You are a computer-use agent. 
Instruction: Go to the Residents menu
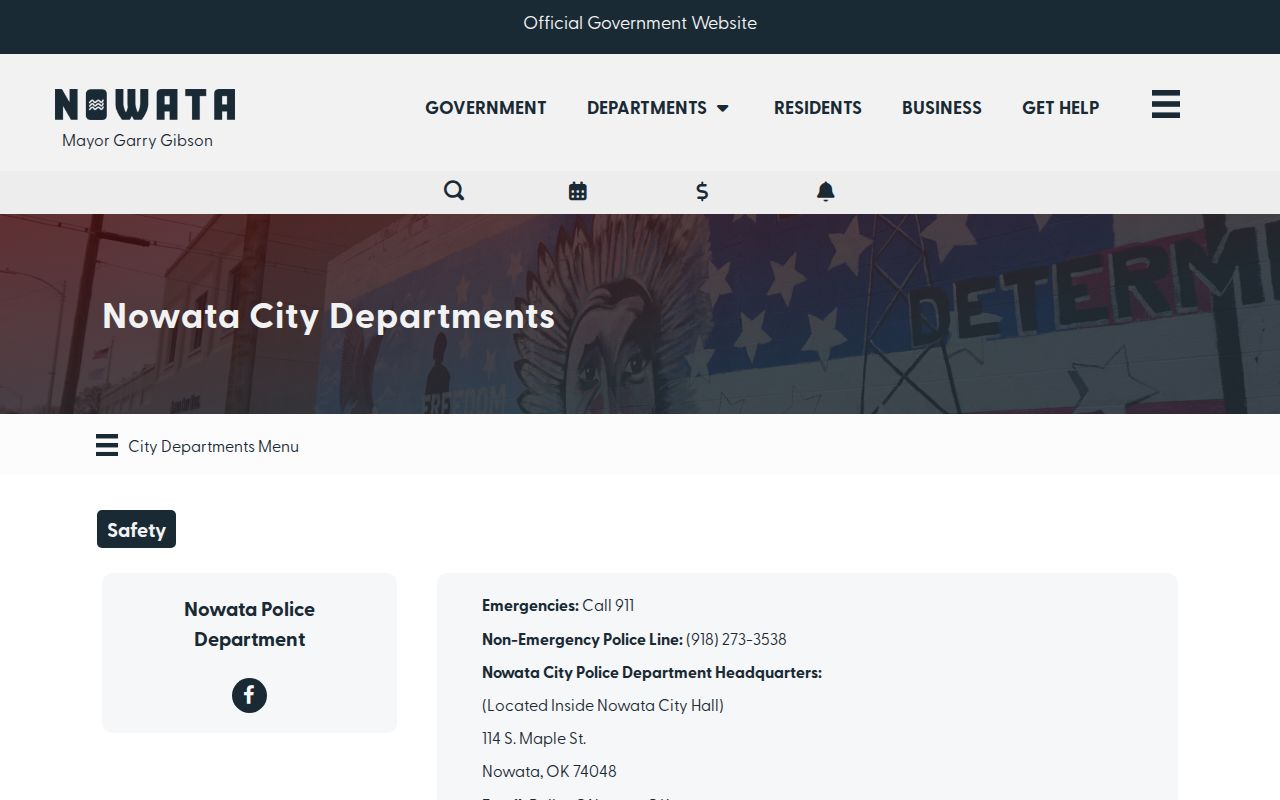click(818, 108)
